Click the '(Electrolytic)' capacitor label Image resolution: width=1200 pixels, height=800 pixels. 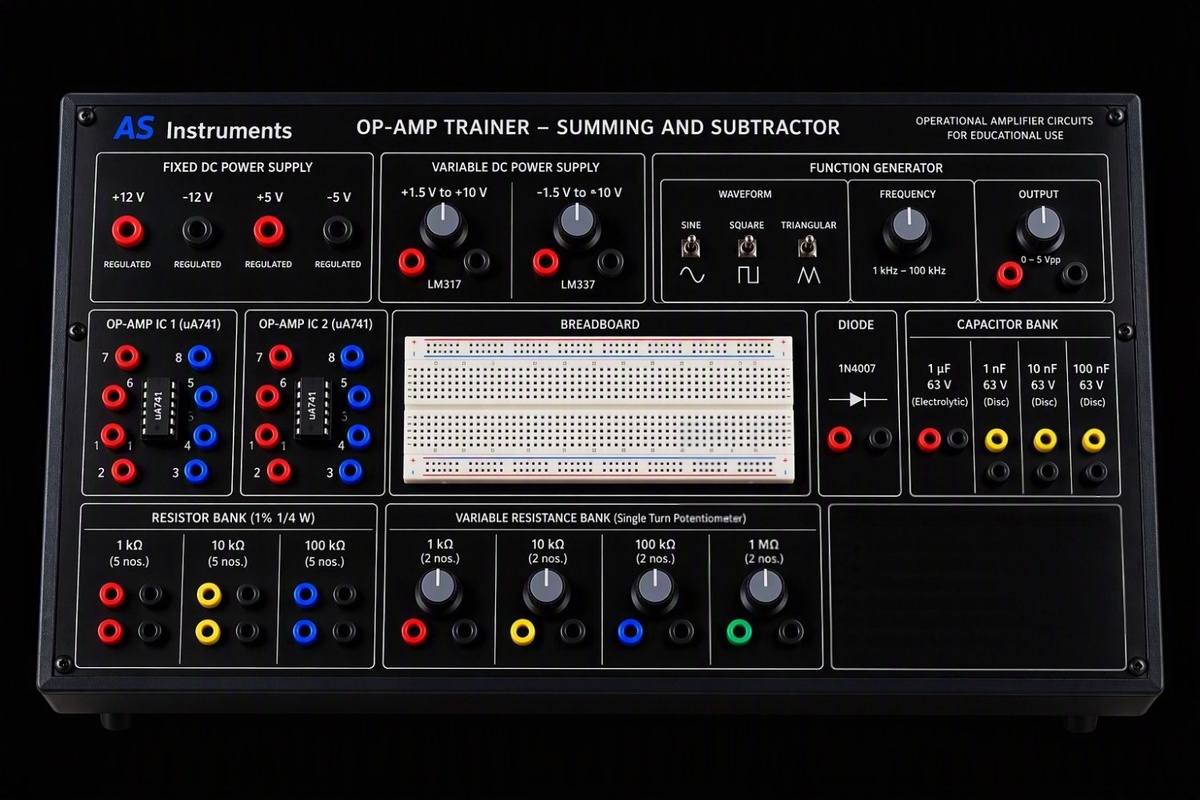pos(939,401)
